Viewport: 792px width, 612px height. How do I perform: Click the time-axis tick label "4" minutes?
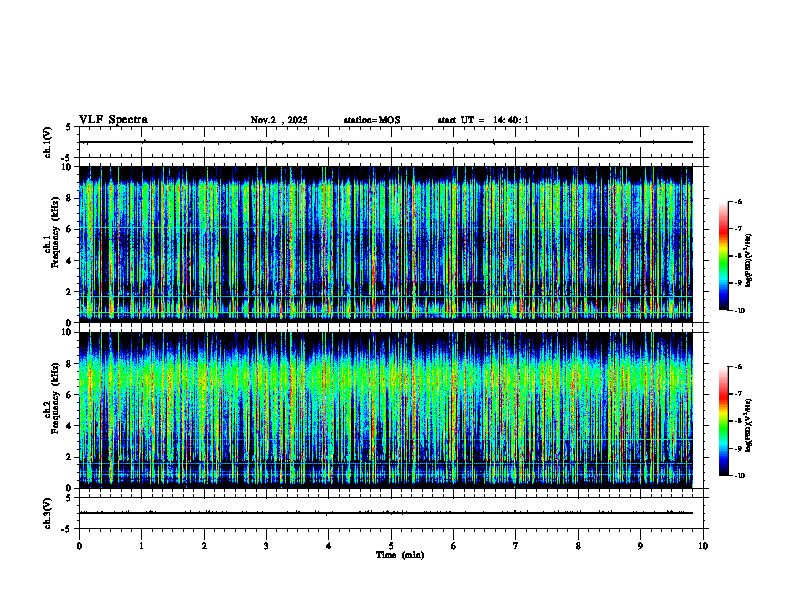[x=329, y=546]
